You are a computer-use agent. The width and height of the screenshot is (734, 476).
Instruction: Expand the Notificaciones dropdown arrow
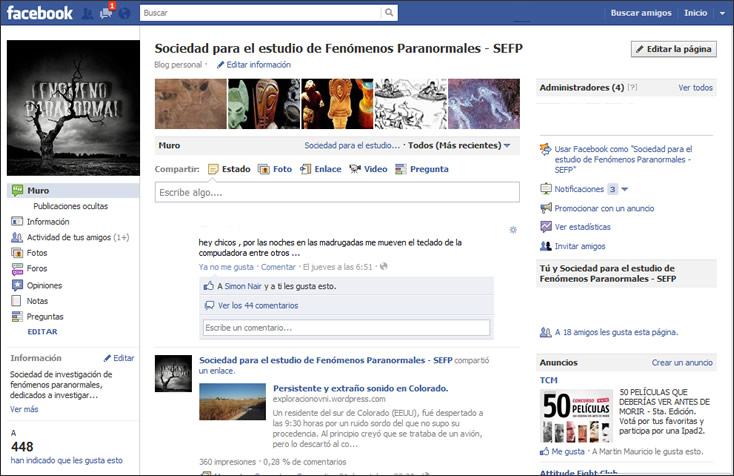tap(624, 189)
